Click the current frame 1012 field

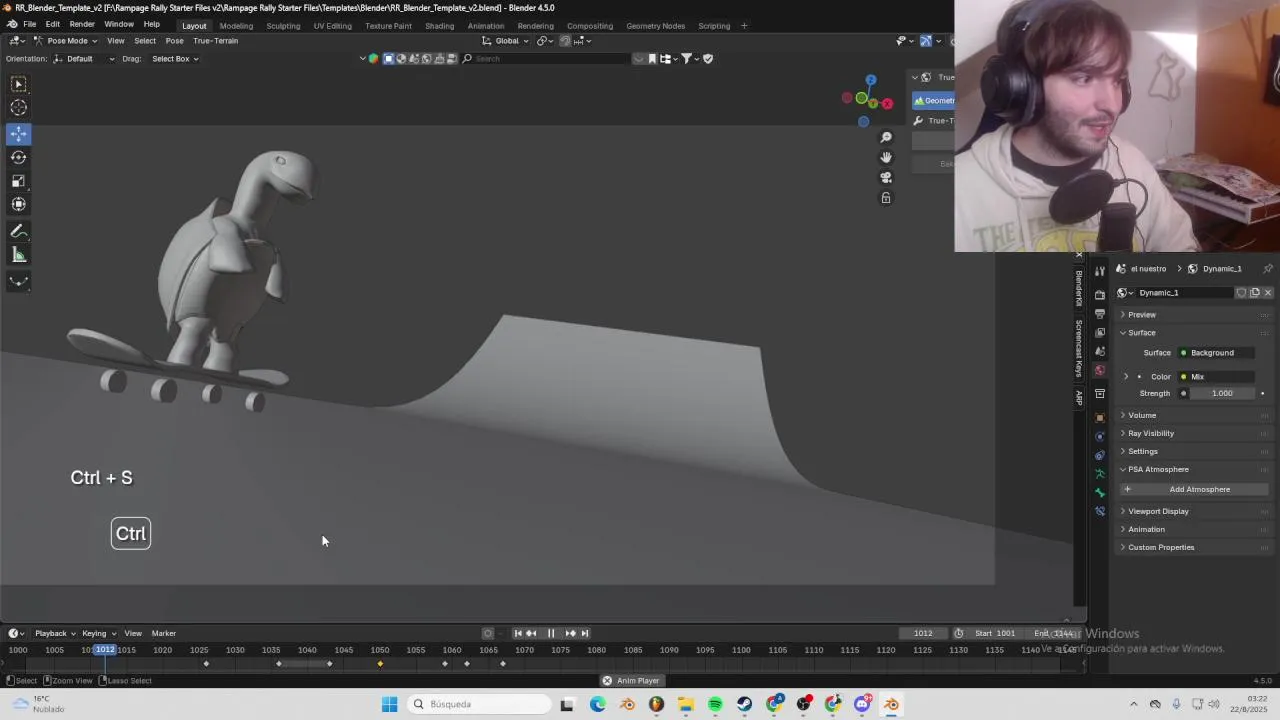[x=923, y=633]
